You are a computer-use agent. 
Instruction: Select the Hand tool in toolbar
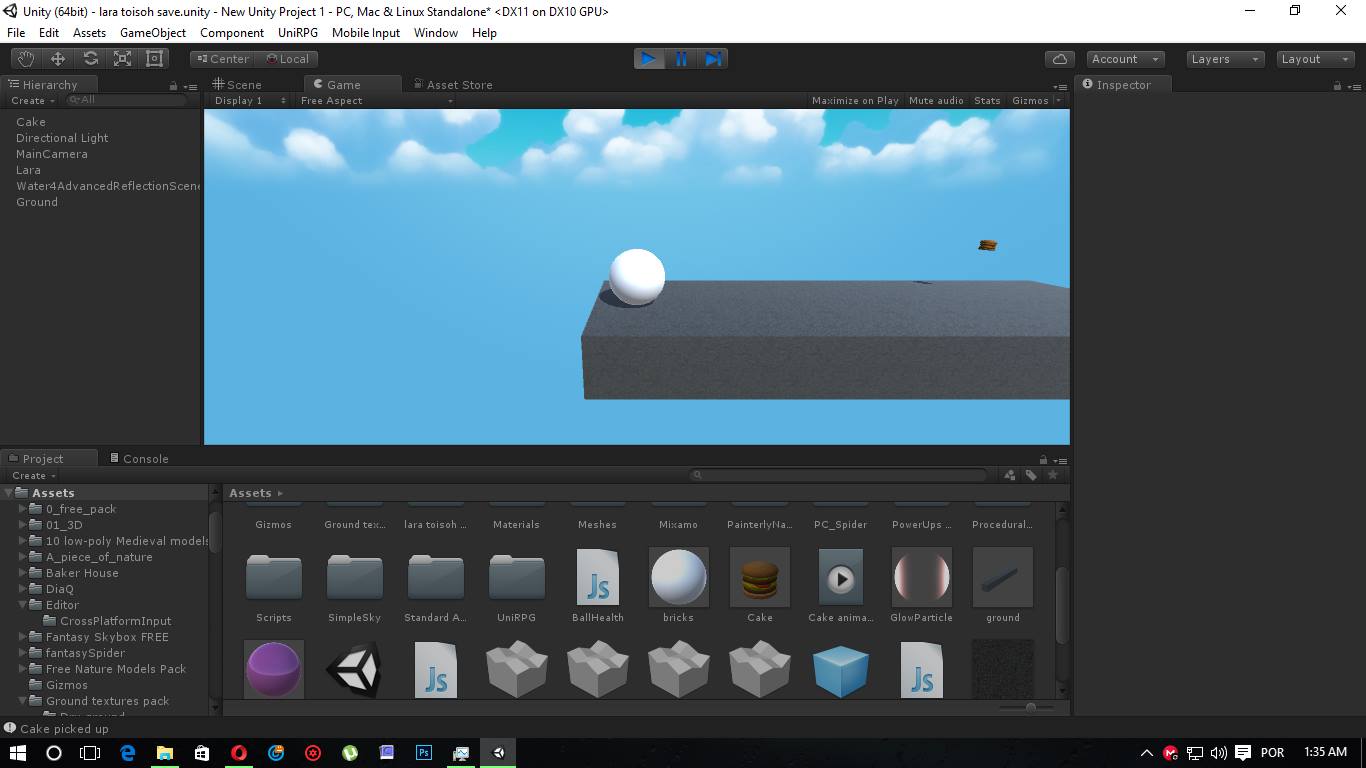(26, 59)
